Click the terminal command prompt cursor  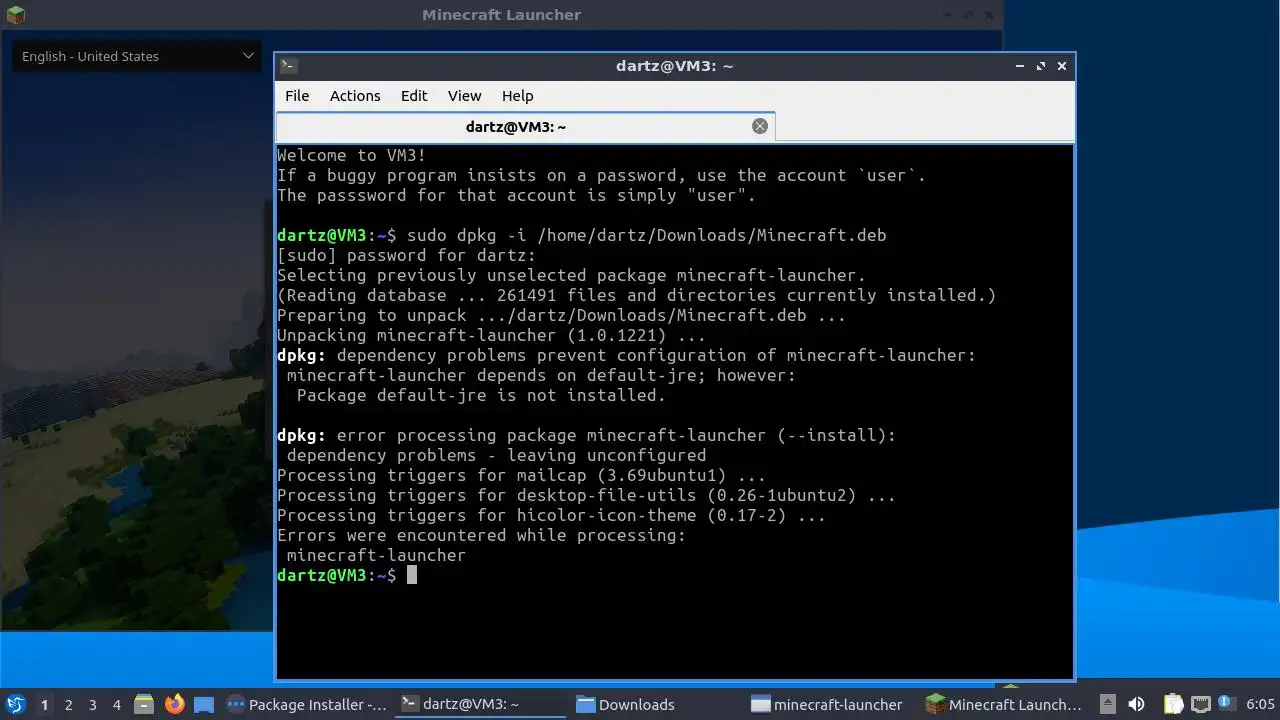pyautogui.click(x=411, y=575)
